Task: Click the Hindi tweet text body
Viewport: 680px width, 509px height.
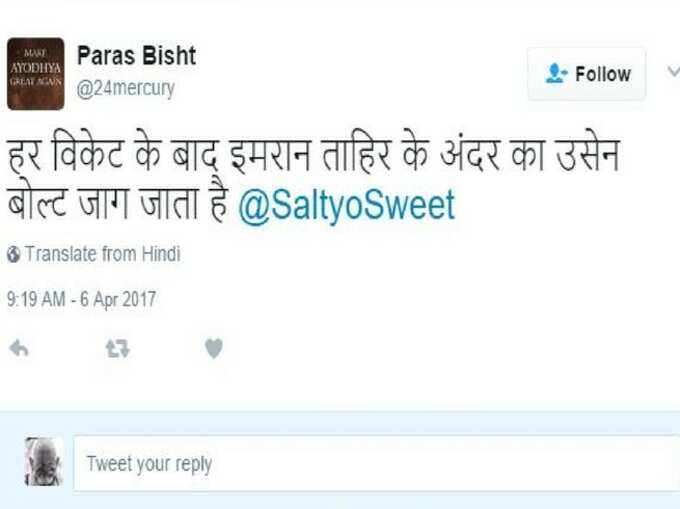Action: [x=313, y=177]
